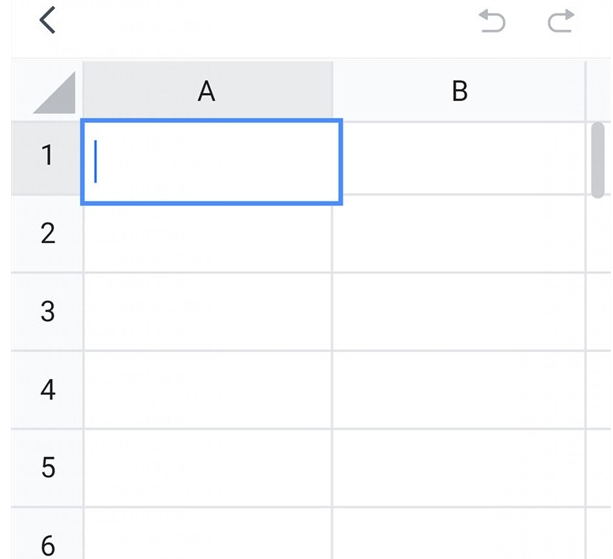
Task: Select cell A2
Action: (208, 234)
